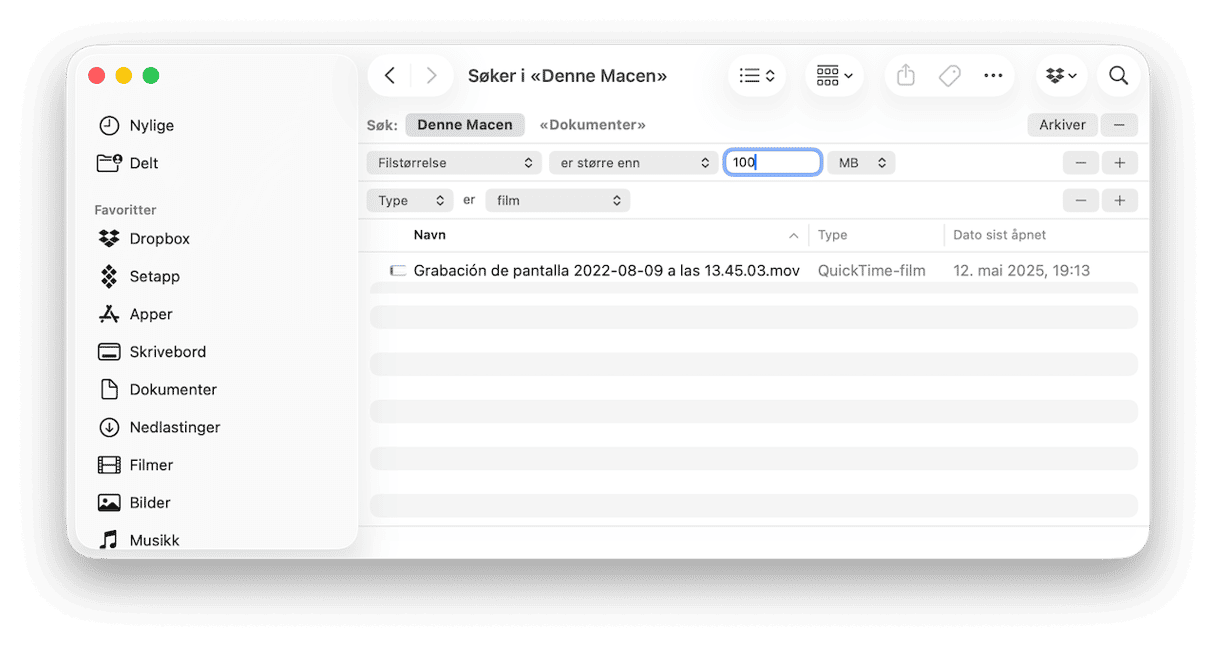Open the MB unit dropdown
The height and width of the screenshot is (646, 1216).
point(860,162)
